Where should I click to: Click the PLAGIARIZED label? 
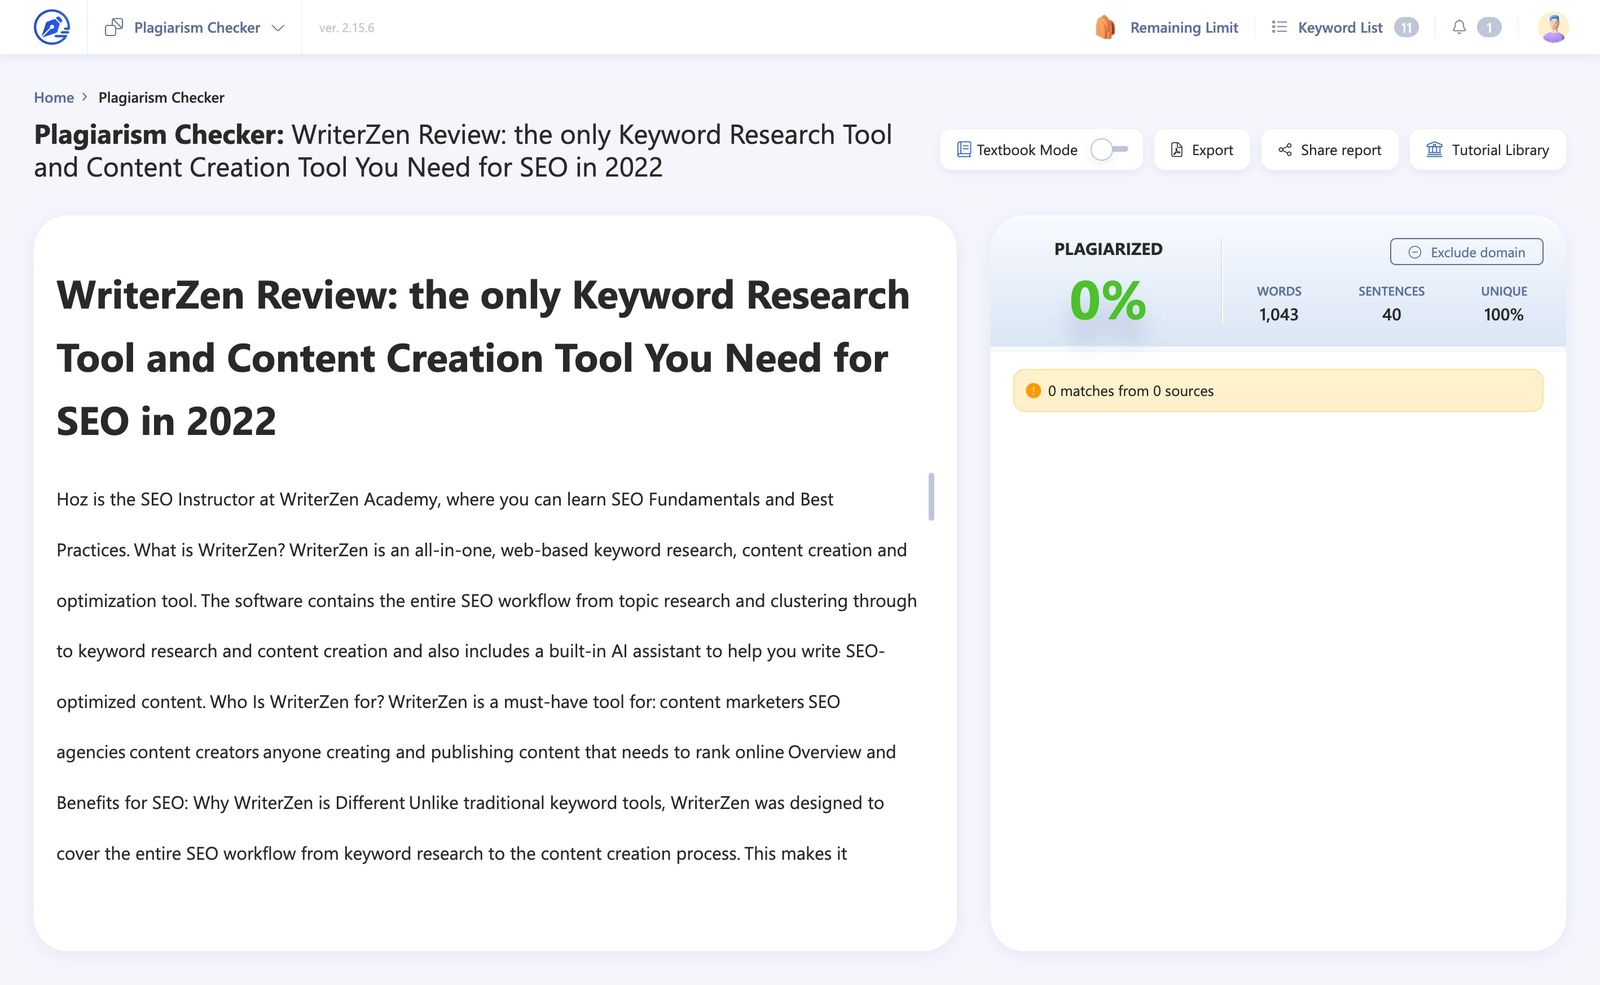(1108, 249)
